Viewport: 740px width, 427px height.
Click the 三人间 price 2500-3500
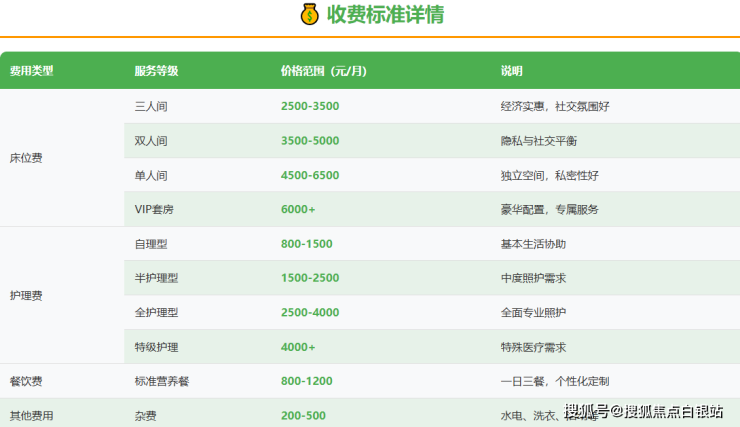[310, 106]
